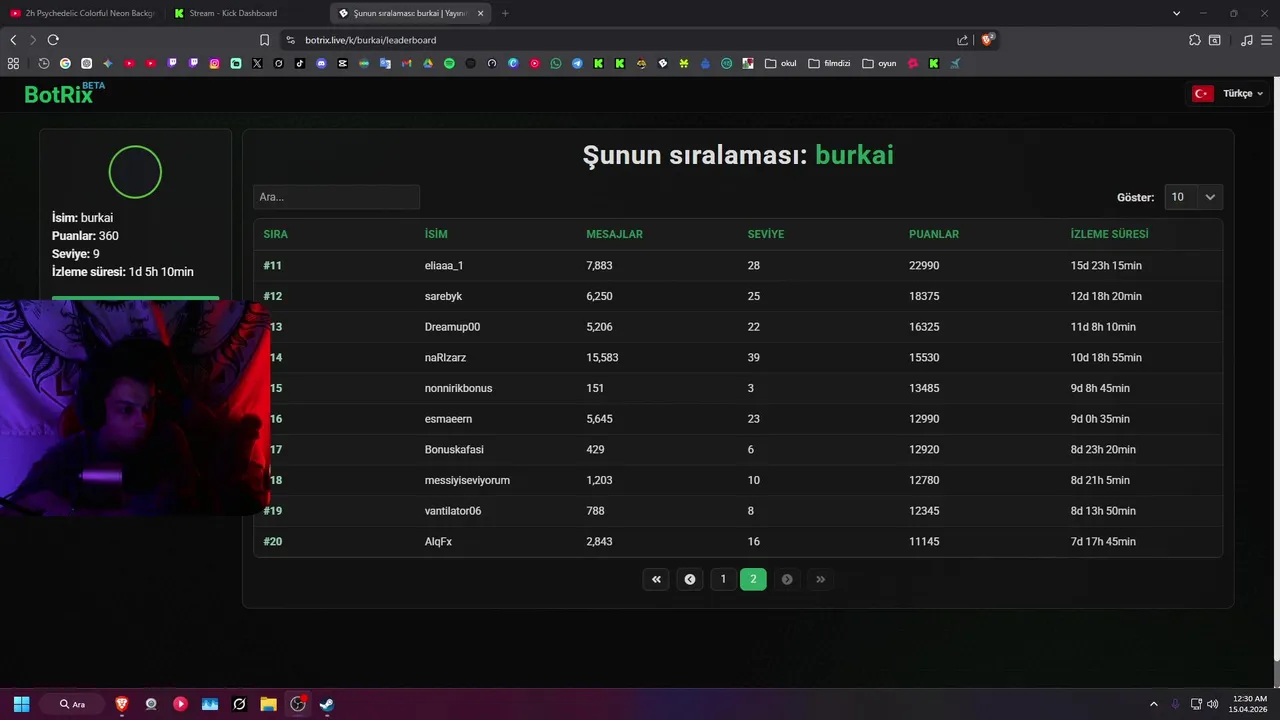Open the Göster rows-per-page dropdown
This screenshot has height=720, width=1280.
(x=1193, y=197)
